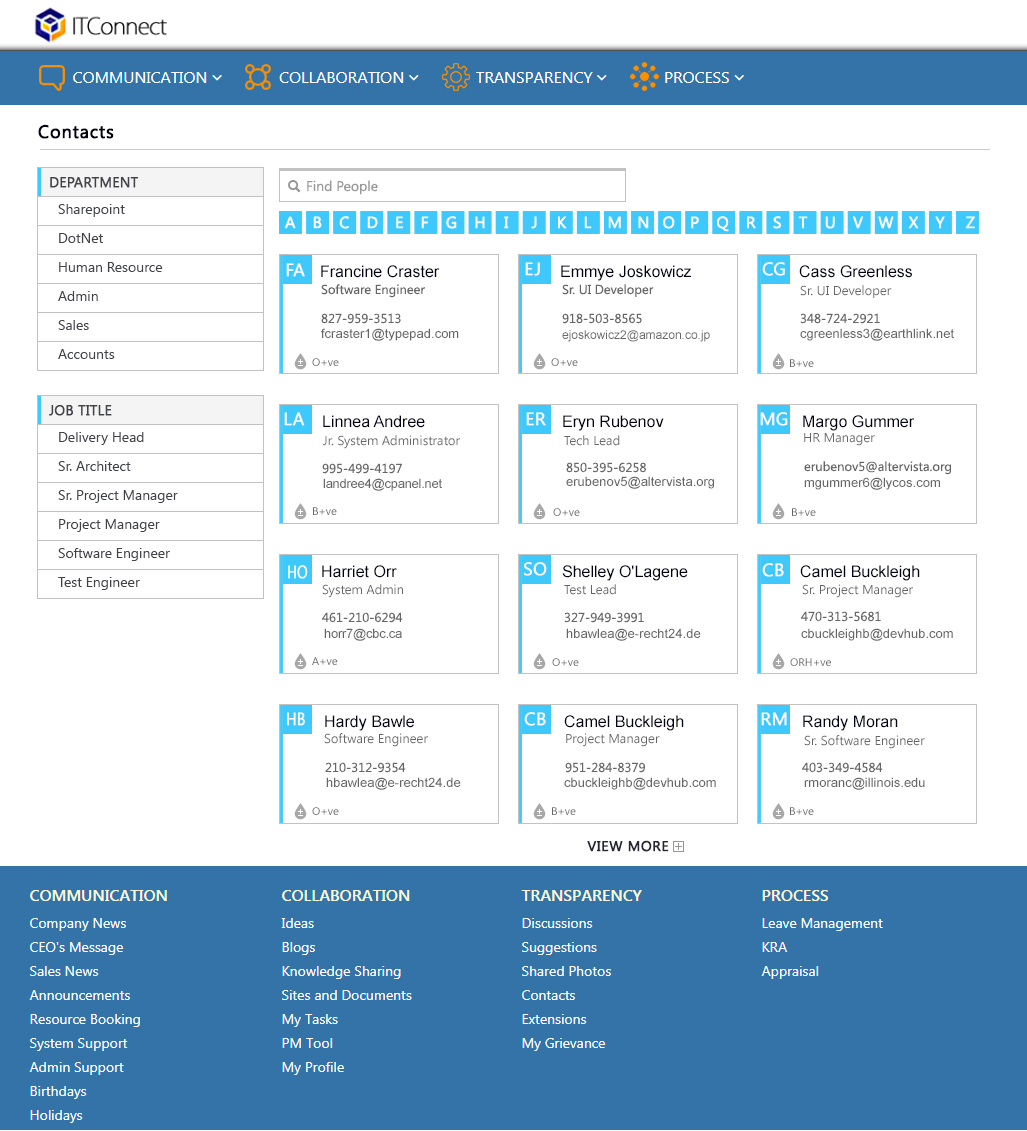
Task: Choose the Admin department
Action: click(x=151, y=296)
